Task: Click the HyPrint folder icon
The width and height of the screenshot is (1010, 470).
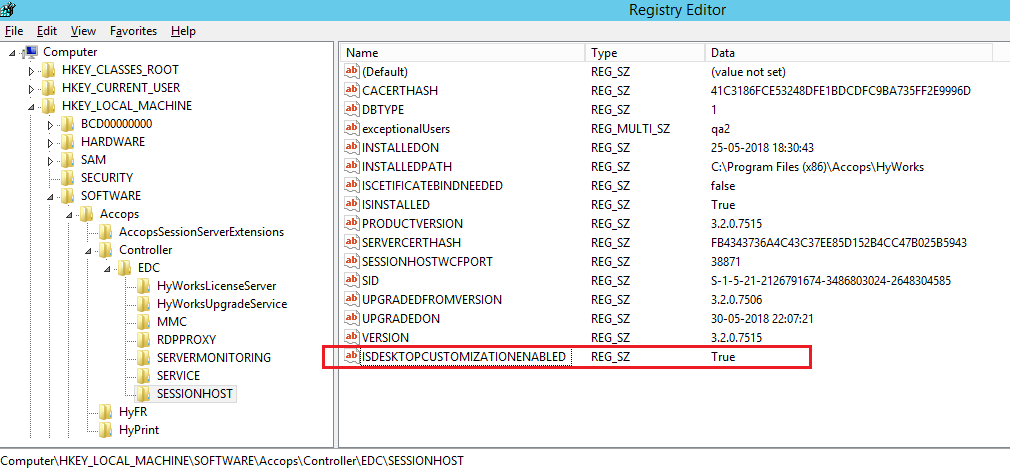Action: click(x=106, y=430)
